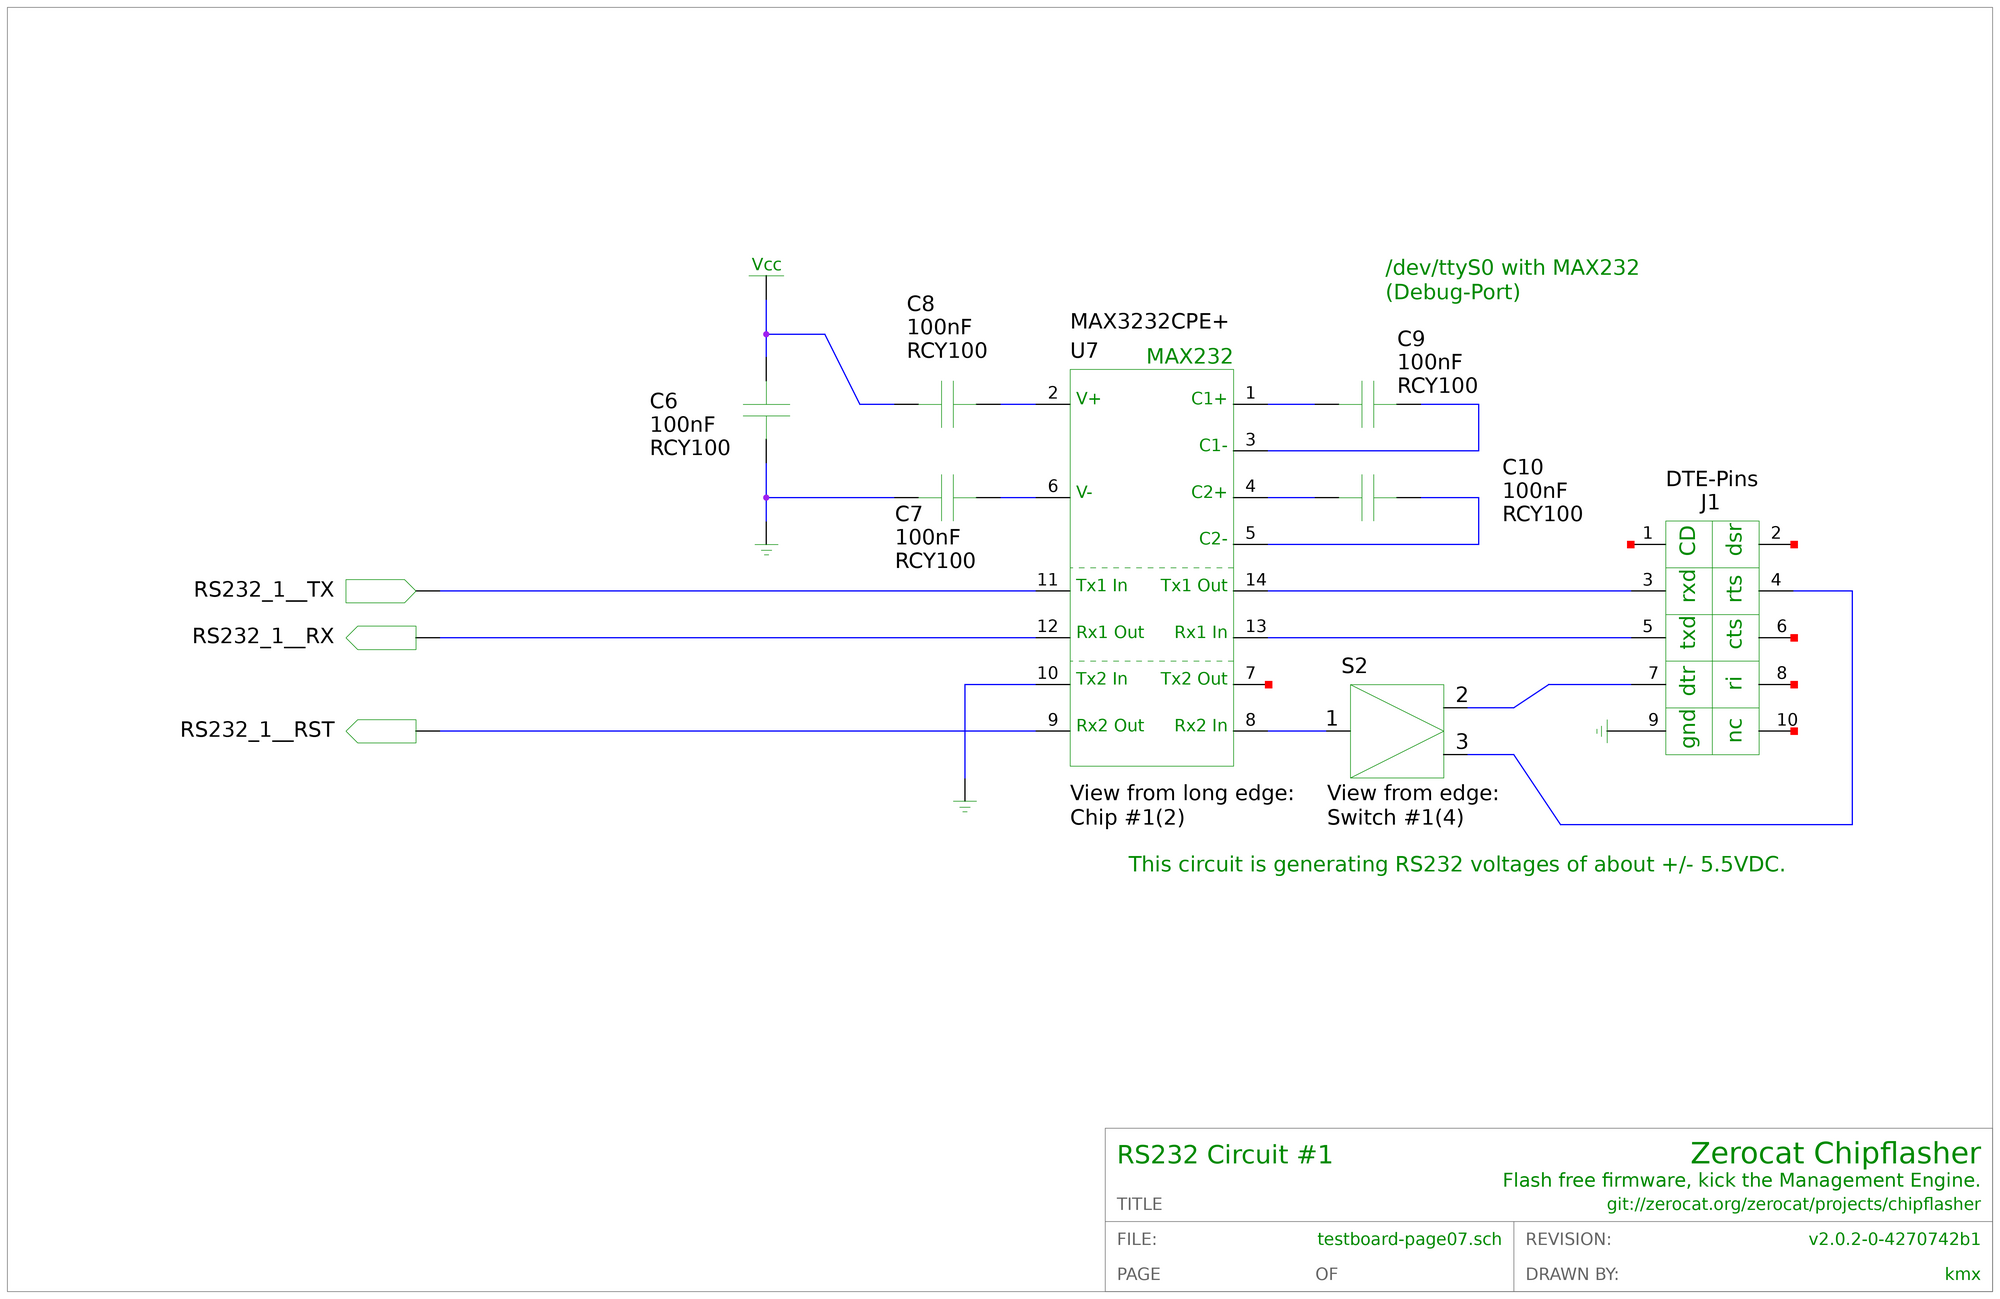Click the unconnected red endpoint at J1 pin 6
2000x1299 pixels.
pos(1794,638)
